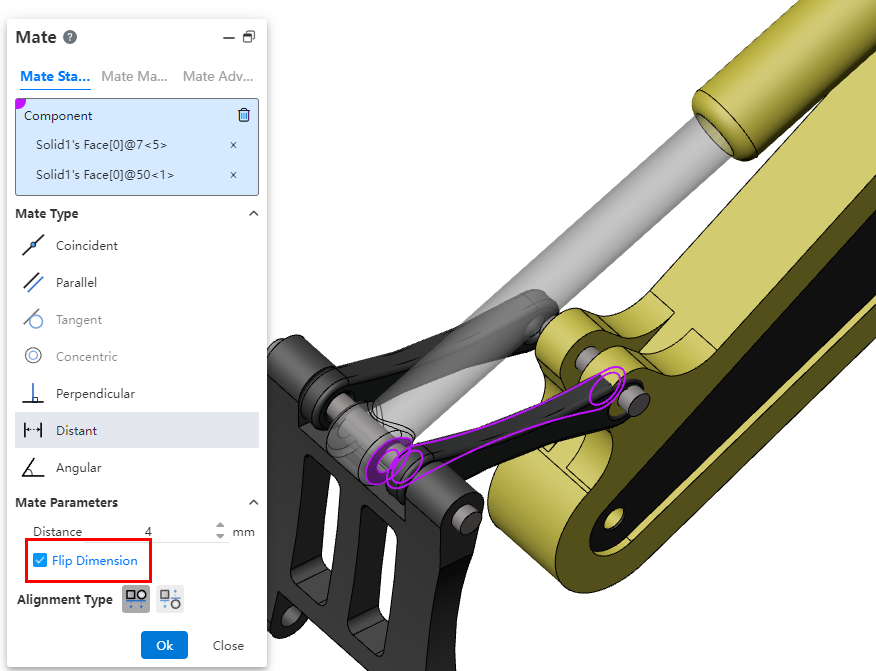Confirm mate with Ok button

(x=164, y=645)
